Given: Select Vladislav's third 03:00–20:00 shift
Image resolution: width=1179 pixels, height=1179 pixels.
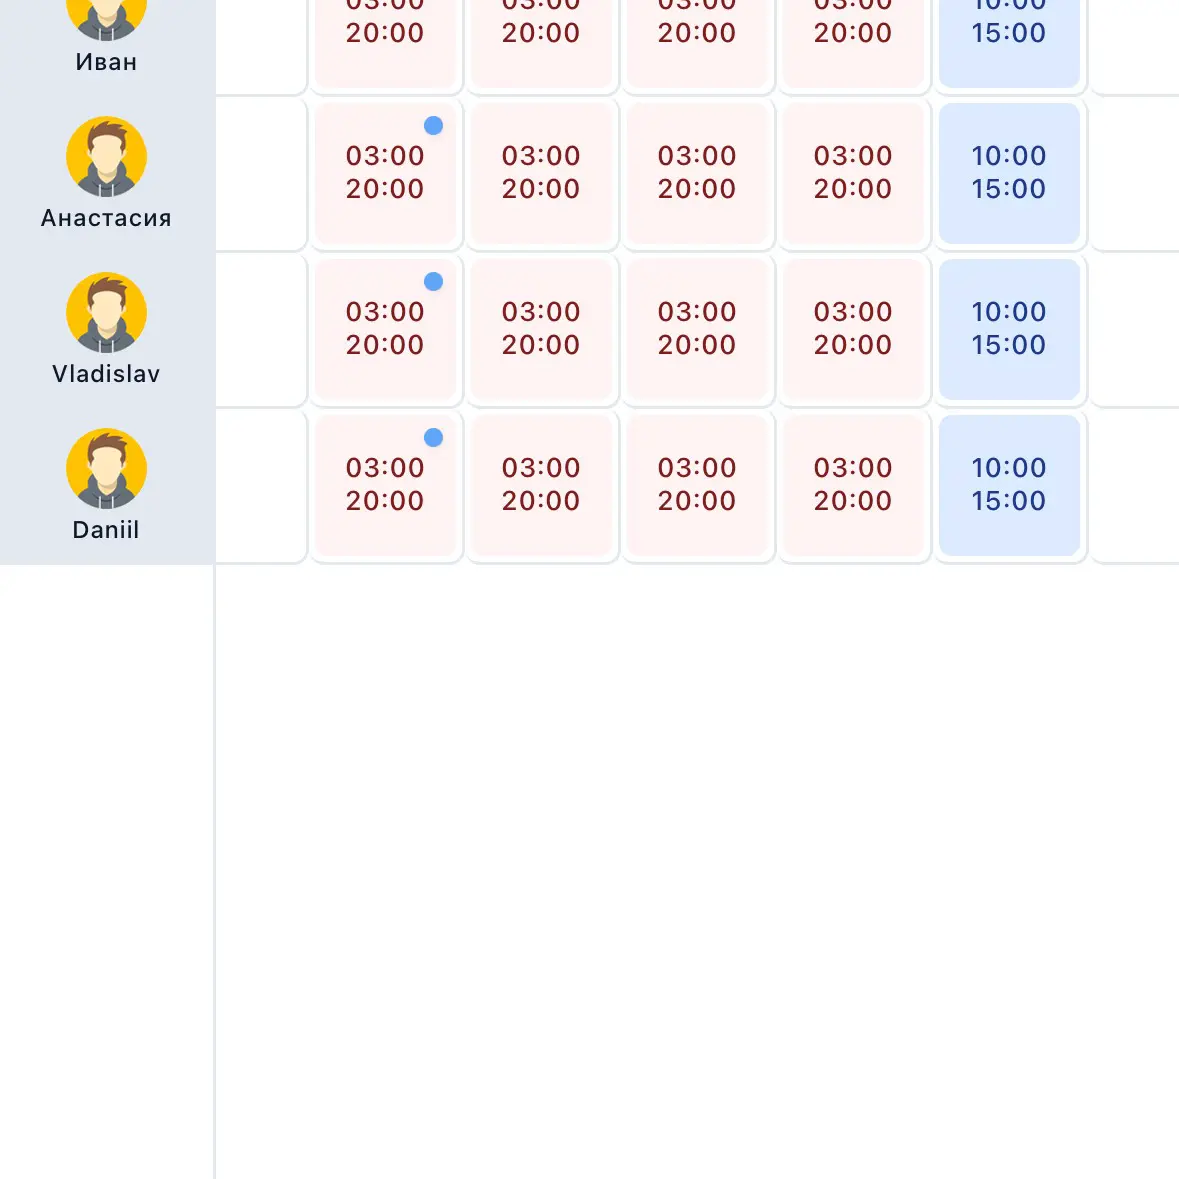Looking at the screenshot, I should click(x=697, y=329).
